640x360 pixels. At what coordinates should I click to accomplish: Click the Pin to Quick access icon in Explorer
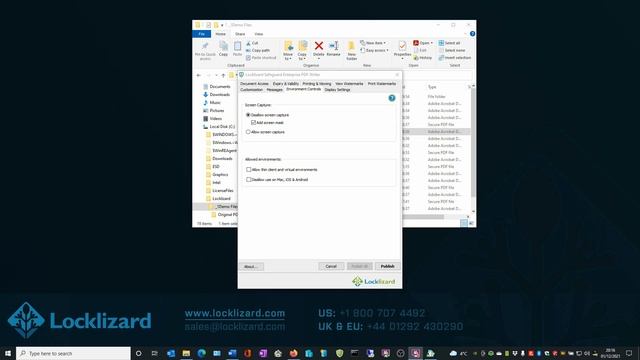pyautogui.click(x=205, y=47)
